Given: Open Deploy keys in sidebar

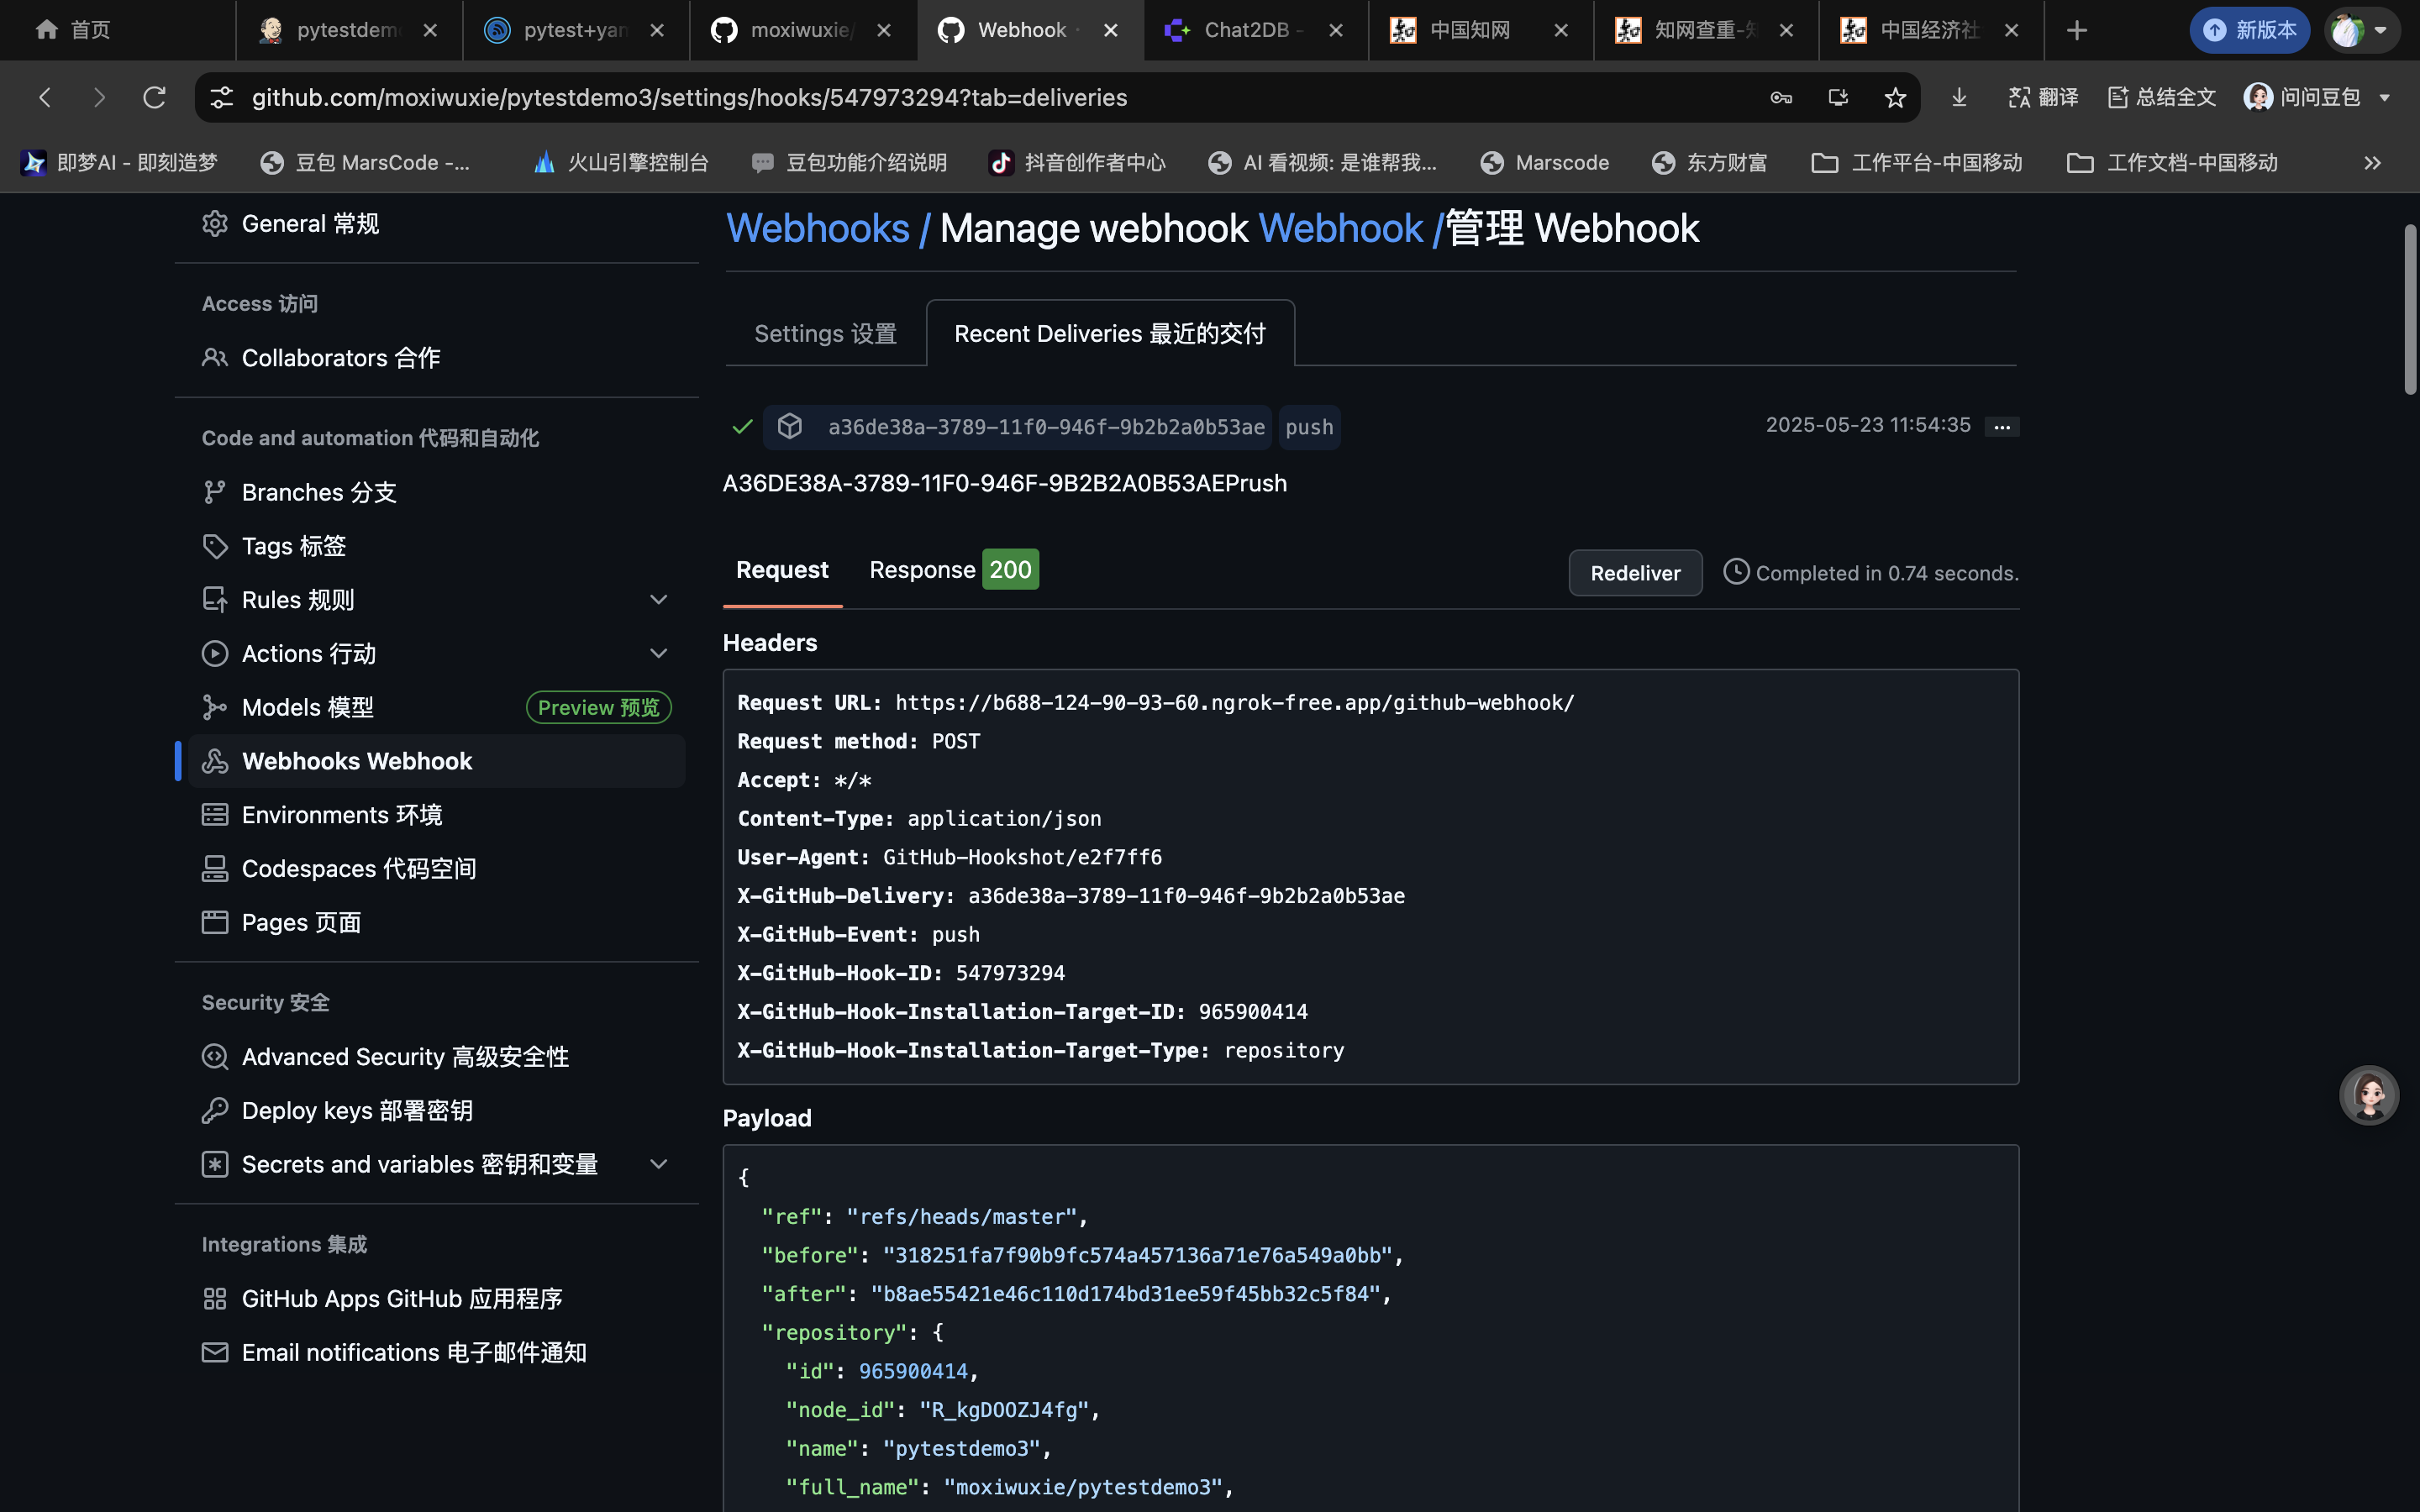Looking at the screenshot, I should click(x=356, y=1111).
